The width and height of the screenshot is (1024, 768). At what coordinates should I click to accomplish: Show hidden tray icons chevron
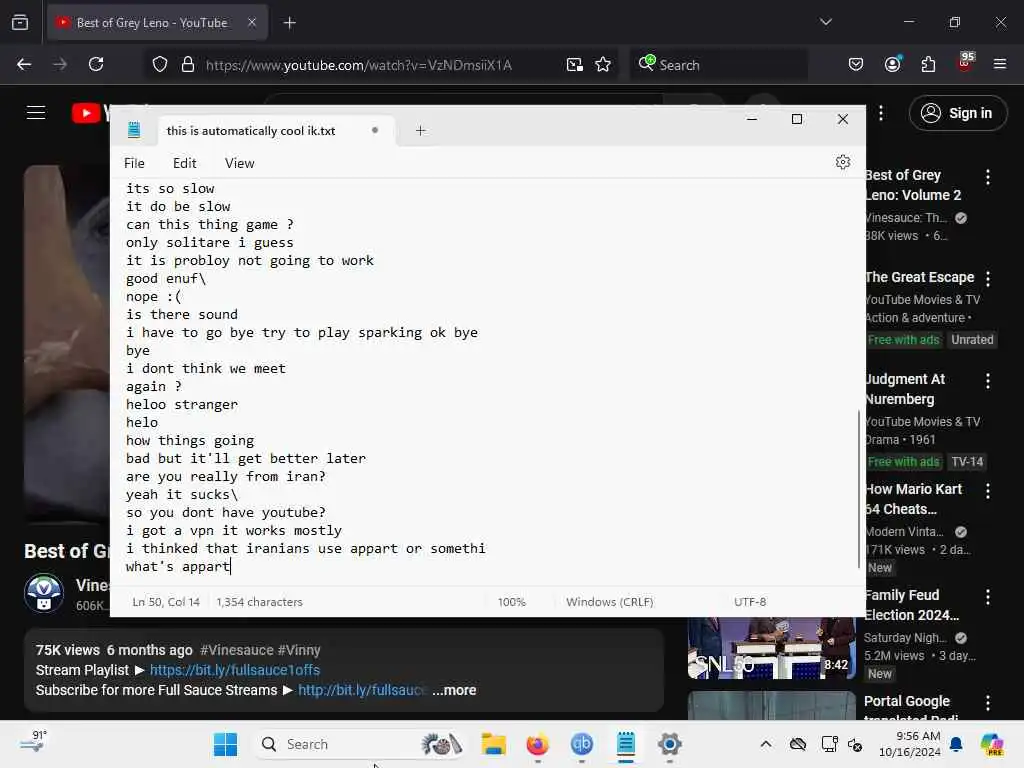(765, 744)
